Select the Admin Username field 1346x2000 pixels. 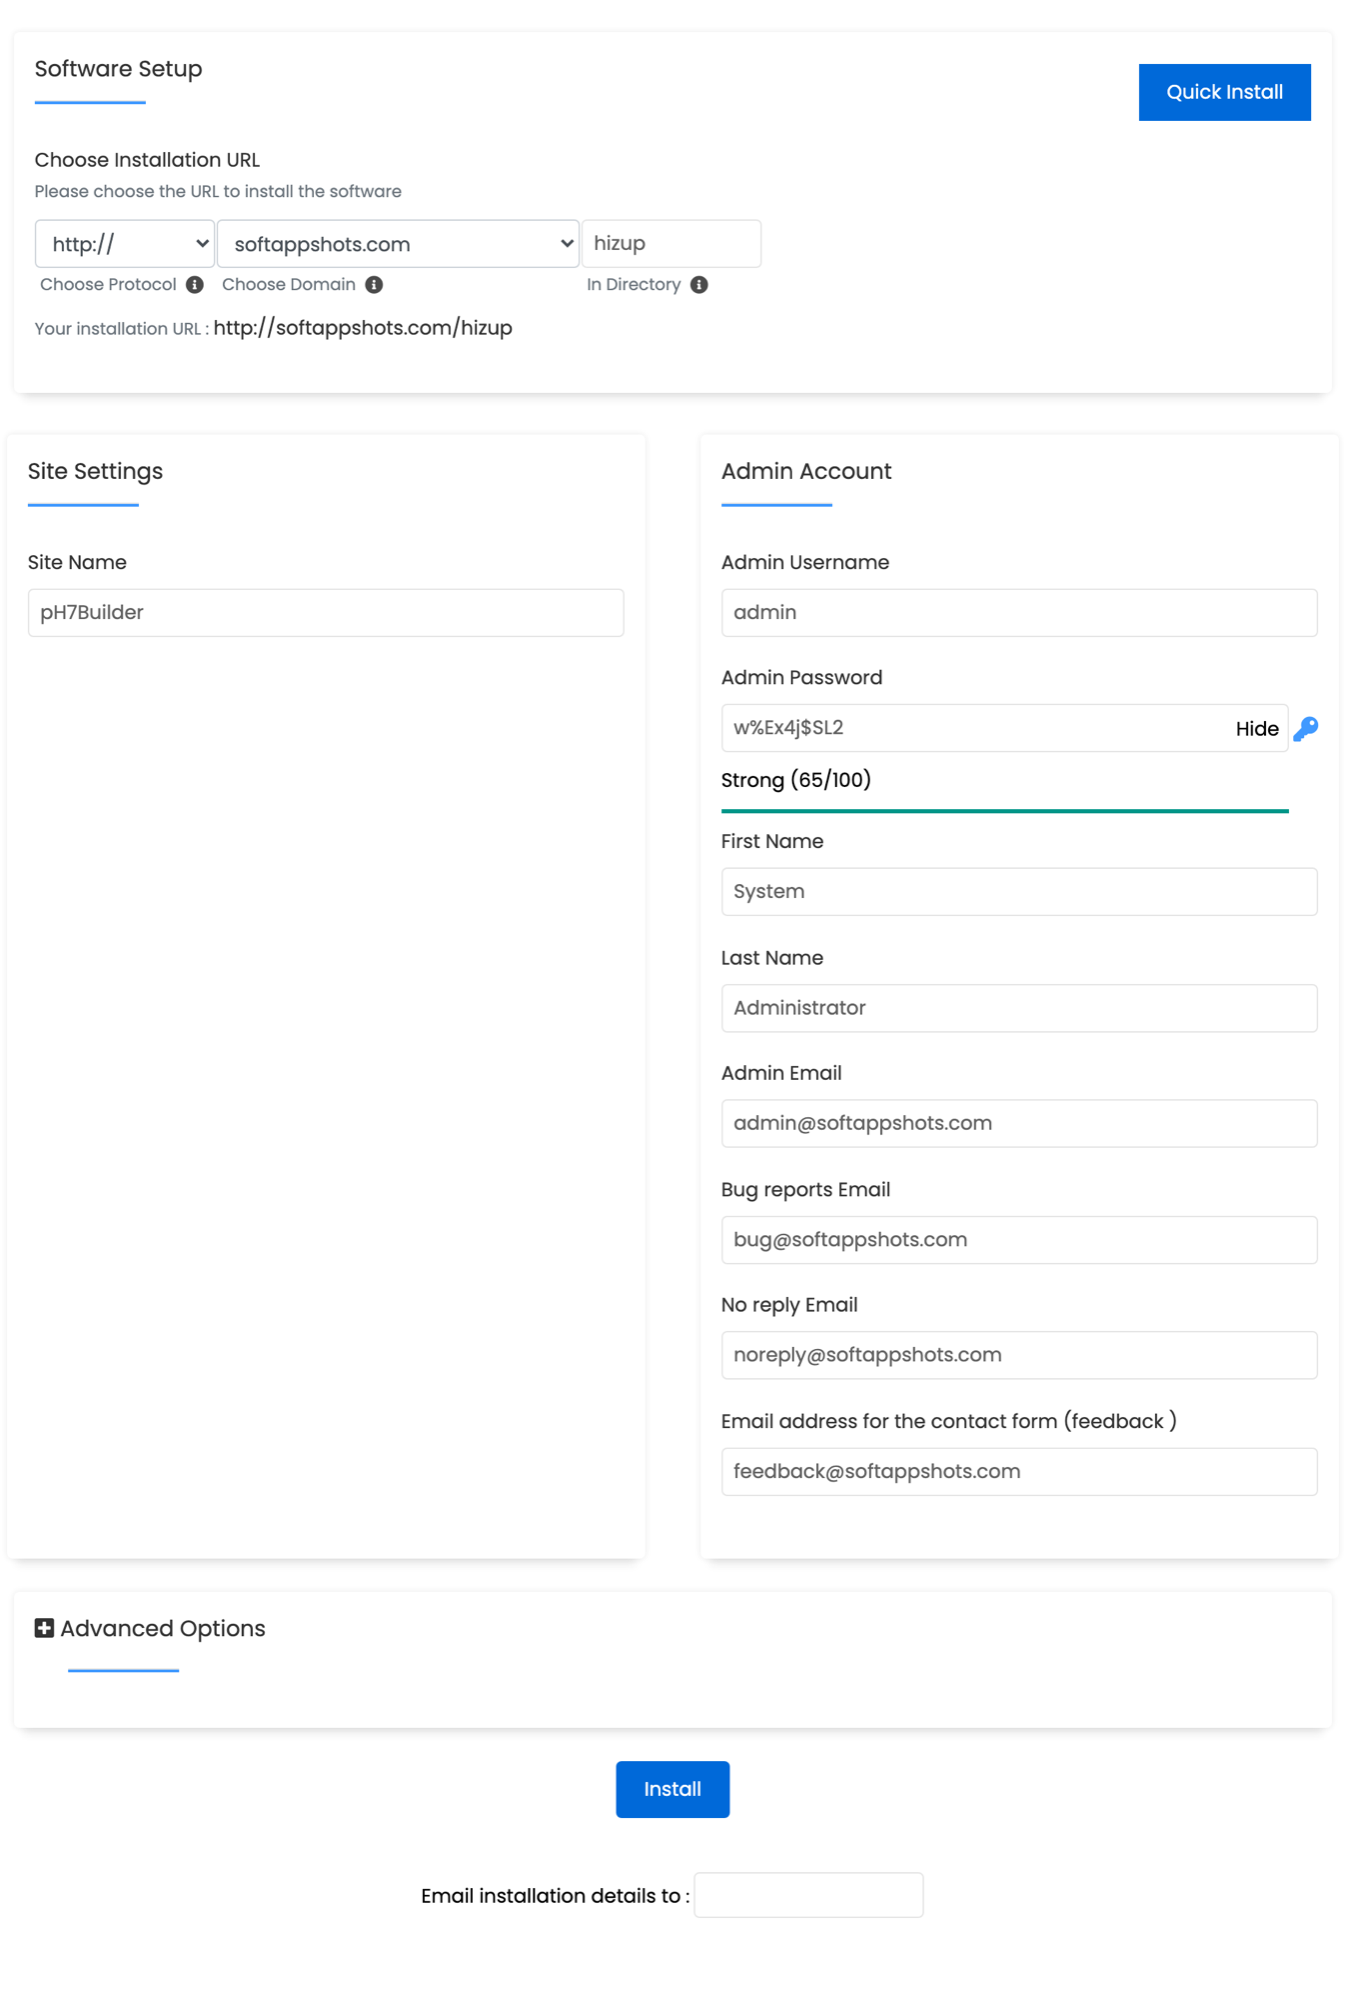(x=1018, y=612)
